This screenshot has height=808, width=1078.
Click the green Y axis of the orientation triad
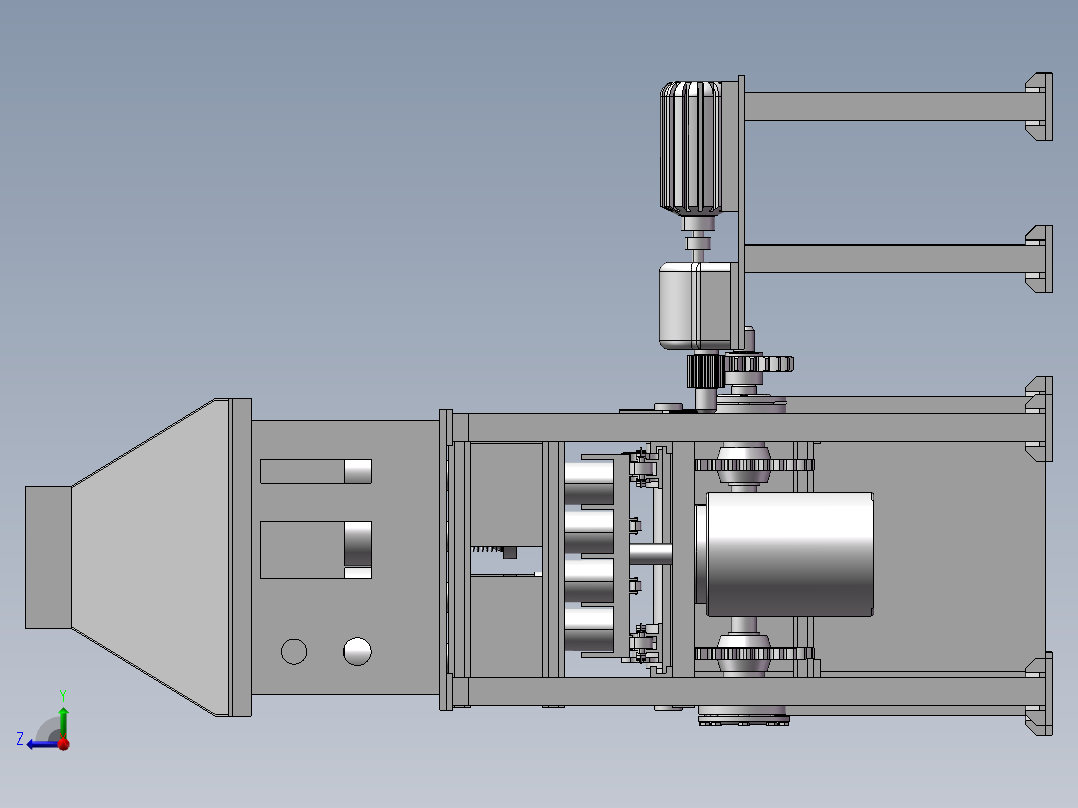click(63, 722)
